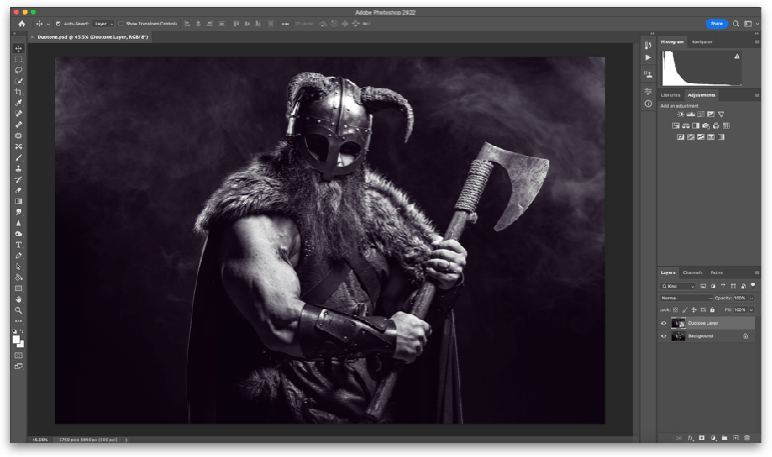
Task: Expand the layer Opacity dropdown
Action: [751, 298]
